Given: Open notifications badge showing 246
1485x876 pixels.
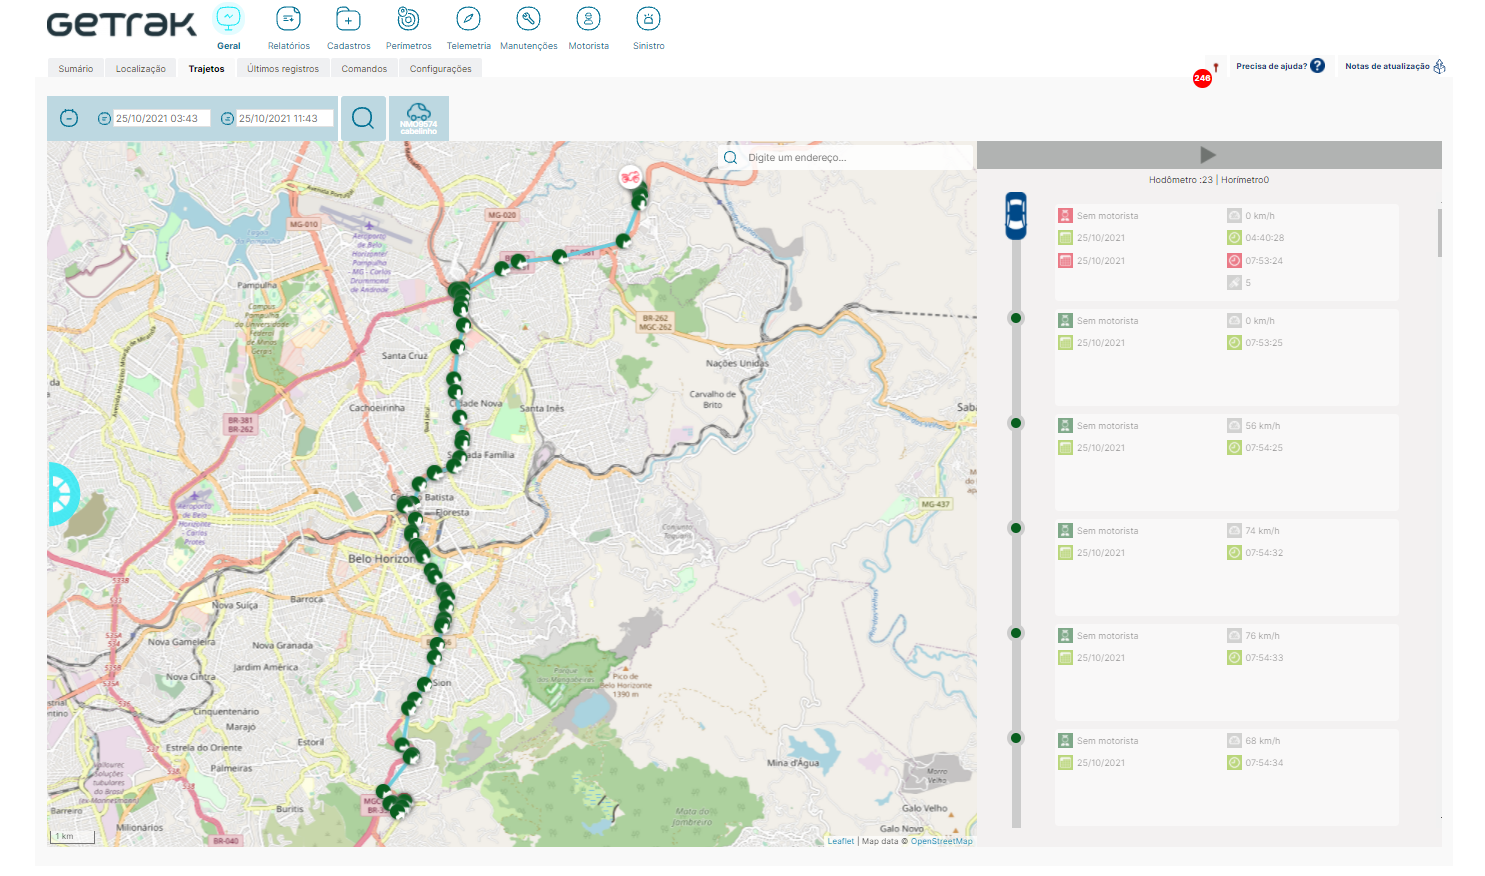Looking at the screenshot, I should point(1202,78).
